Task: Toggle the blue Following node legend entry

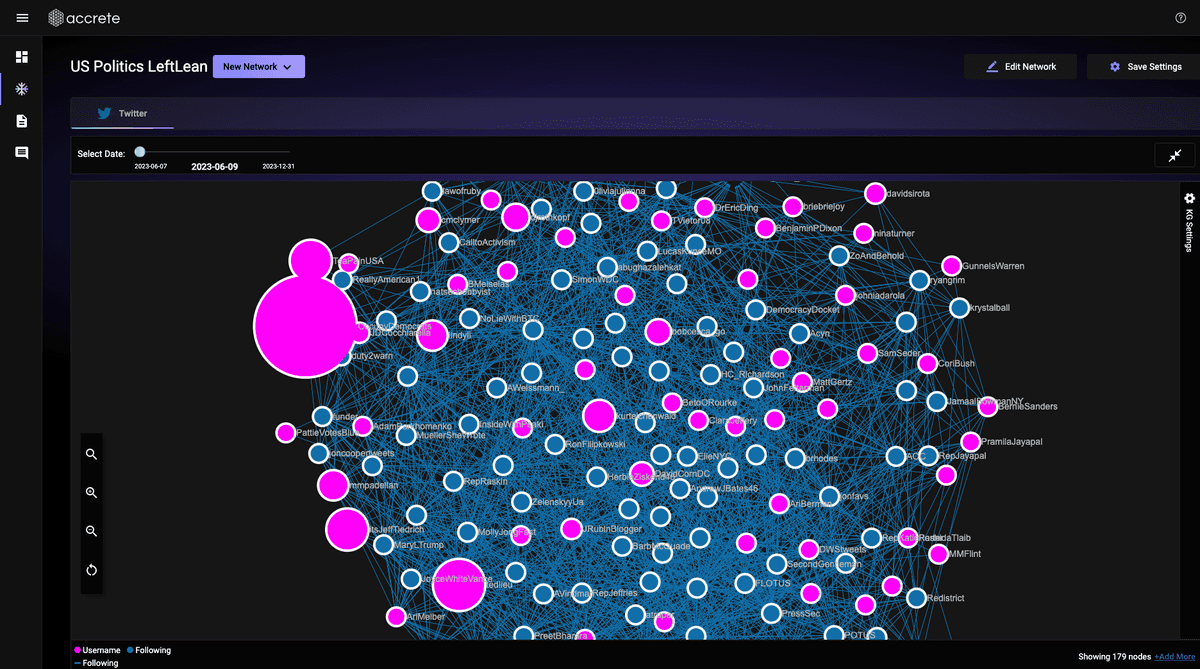Action: (x=149, y=650)
